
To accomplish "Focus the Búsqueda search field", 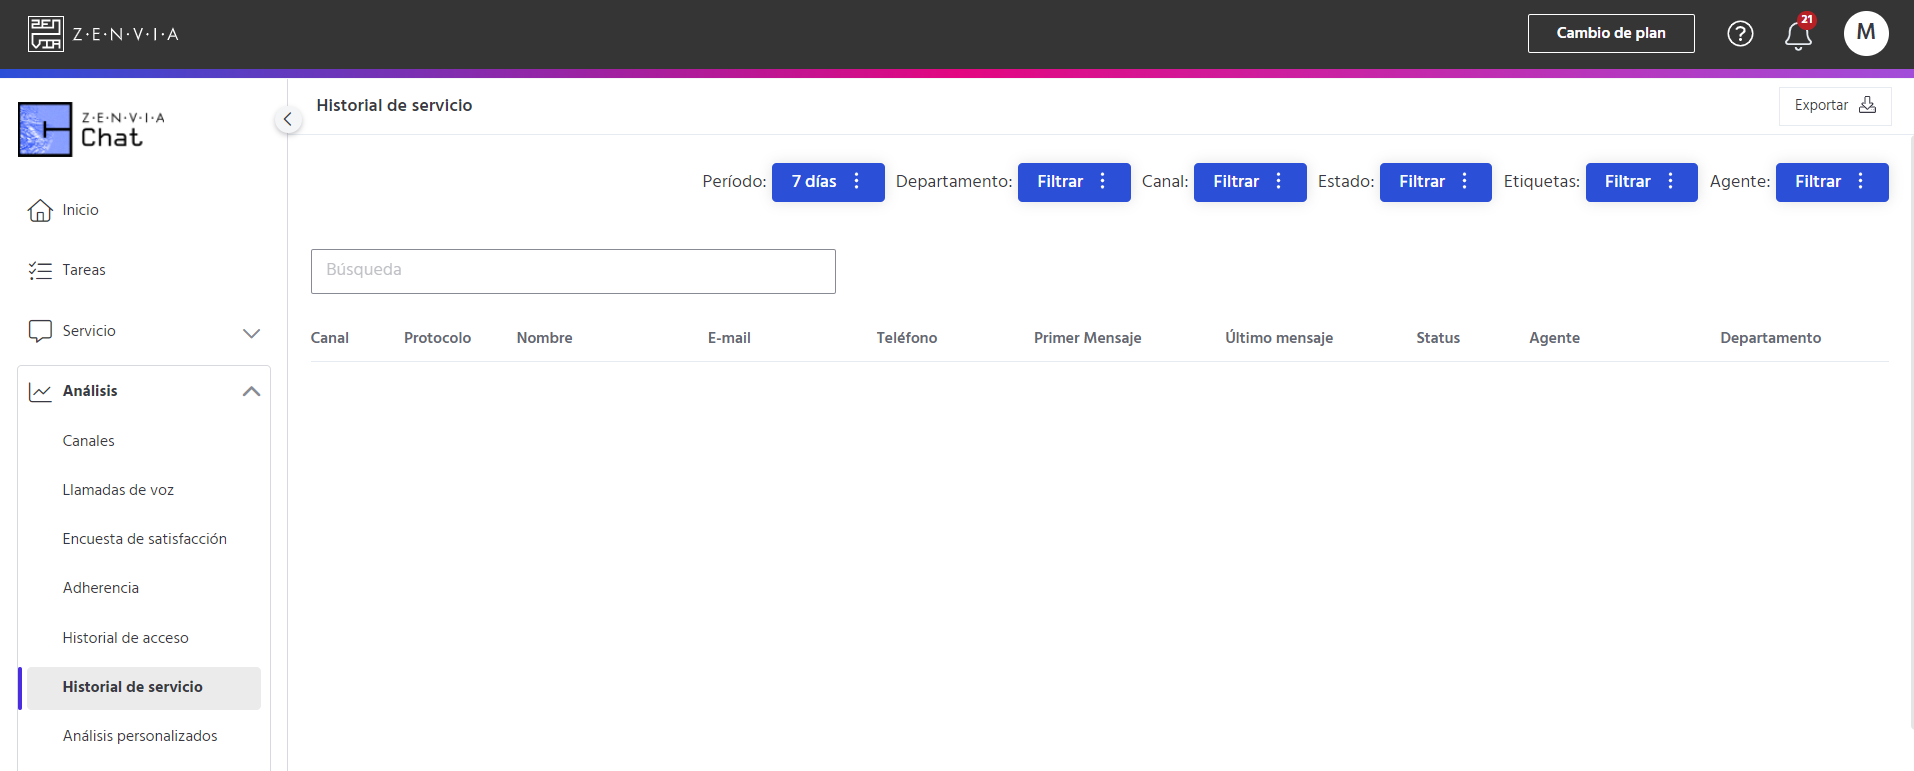I will point(573,271).
